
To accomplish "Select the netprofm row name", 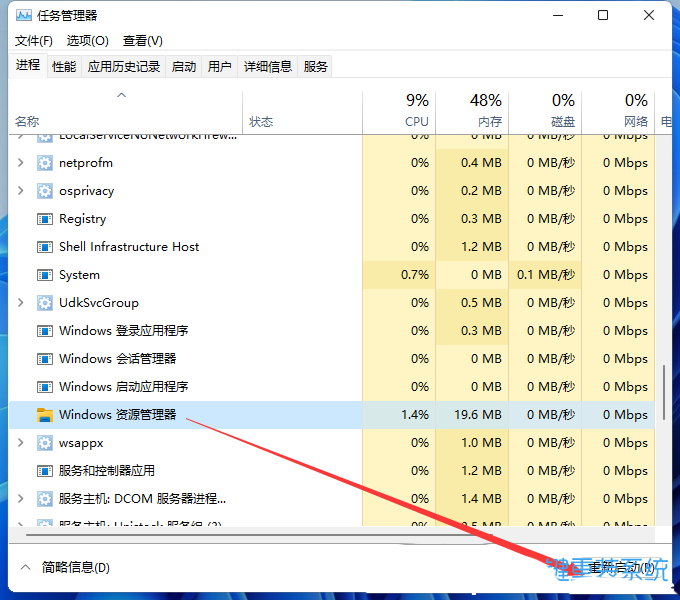I will [x=86, y=163].
